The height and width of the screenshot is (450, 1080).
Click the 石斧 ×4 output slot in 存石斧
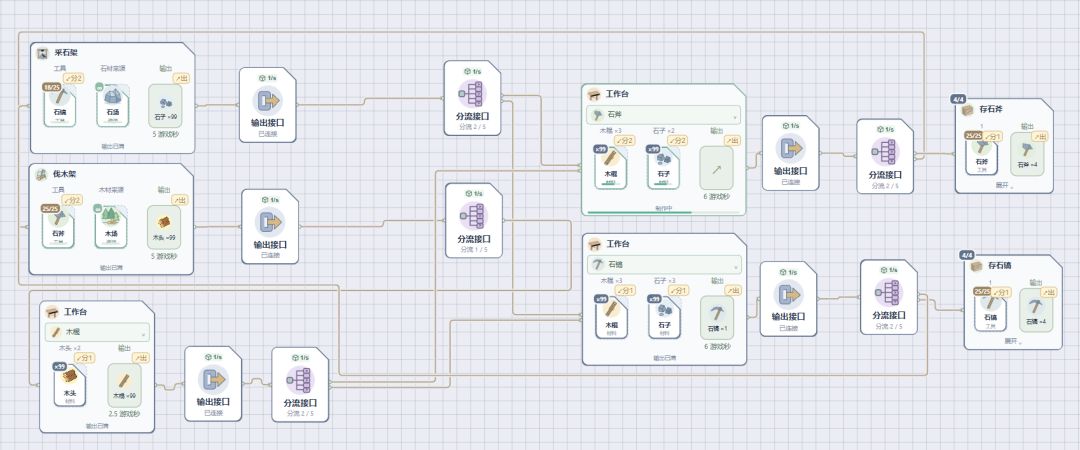point(1027,154)
